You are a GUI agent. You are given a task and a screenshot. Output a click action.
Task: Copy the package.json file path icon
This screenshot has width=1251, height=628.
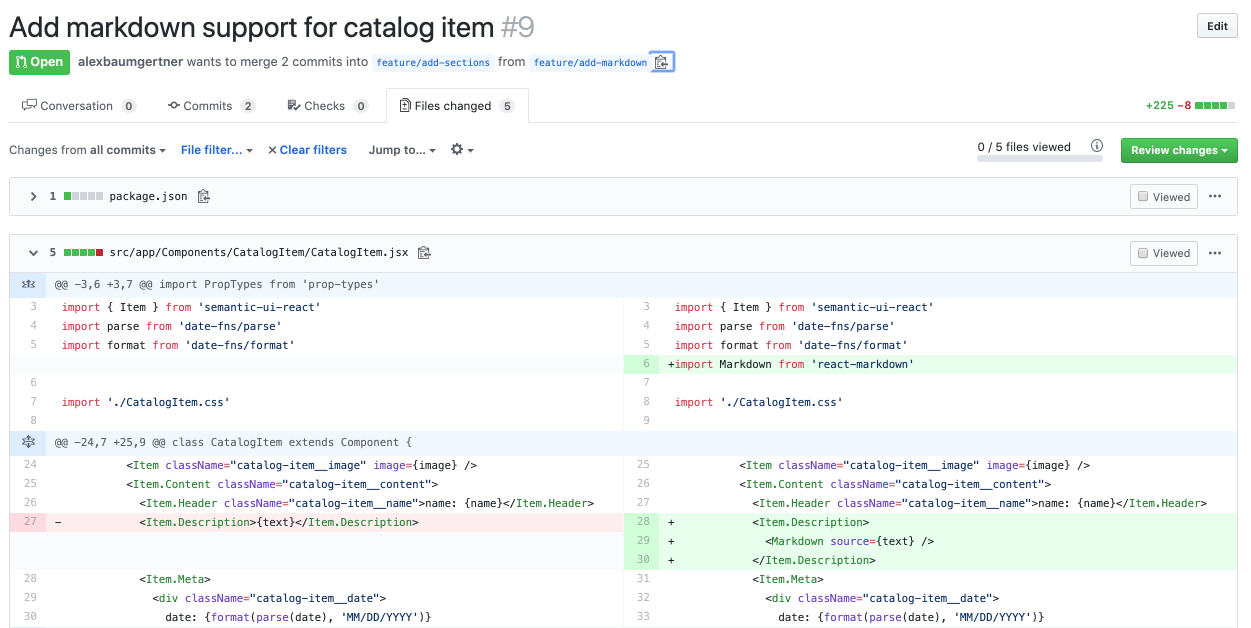(x=204, y=197)
